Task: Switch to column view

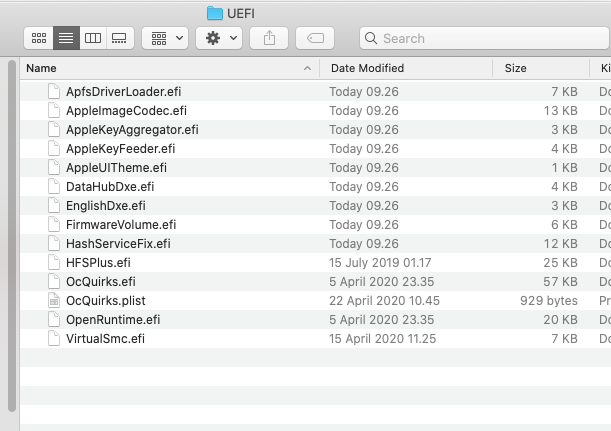Action: pos(93,38)
